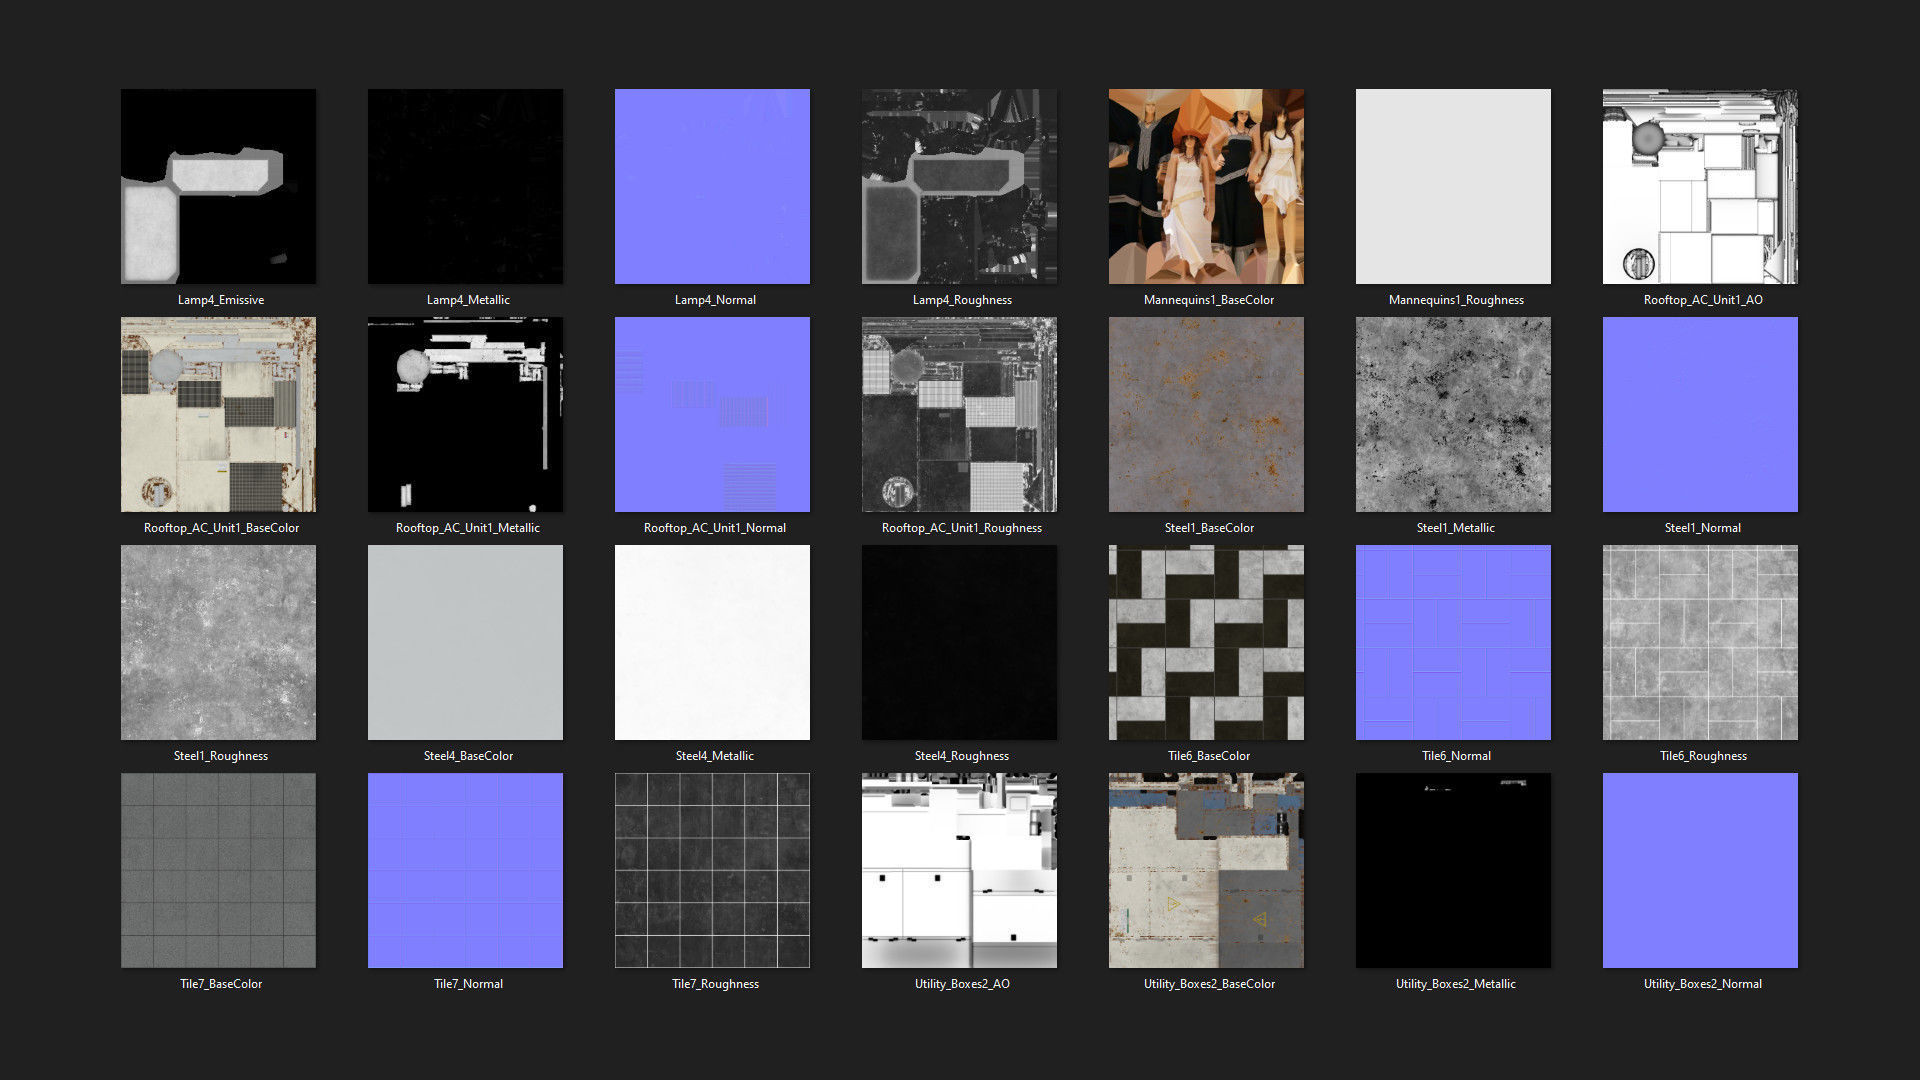This screenshot has height=1080, width=1920.
Task: Click the Lamp4_Normal file name label
Action: pyautogui.click(x=715, y=300)
